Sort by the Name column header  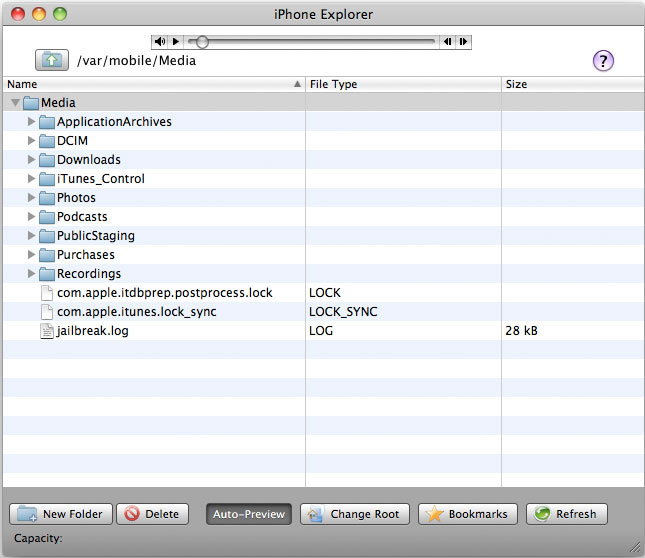pyautogui.click(x=150, y=84)
